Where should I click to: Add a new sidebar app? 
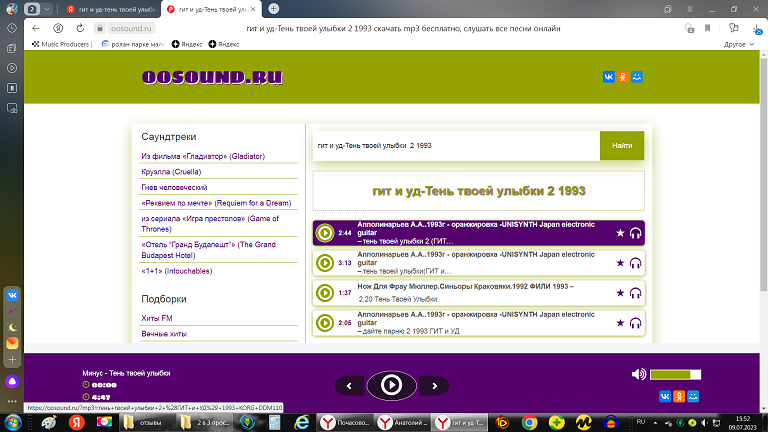[x=12, y=360]
